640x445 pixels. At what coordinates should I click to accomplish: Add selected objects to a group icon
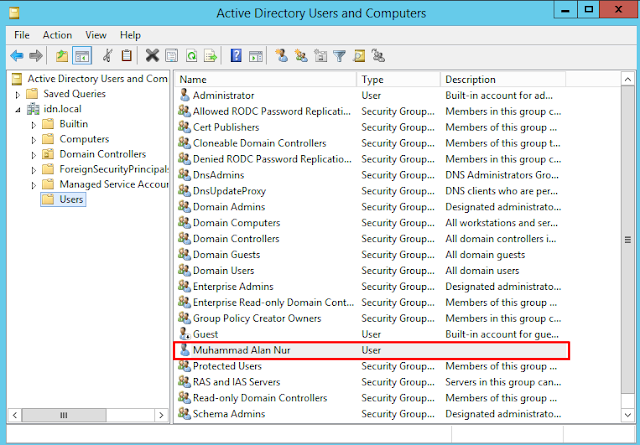click(x=378, y=56)
